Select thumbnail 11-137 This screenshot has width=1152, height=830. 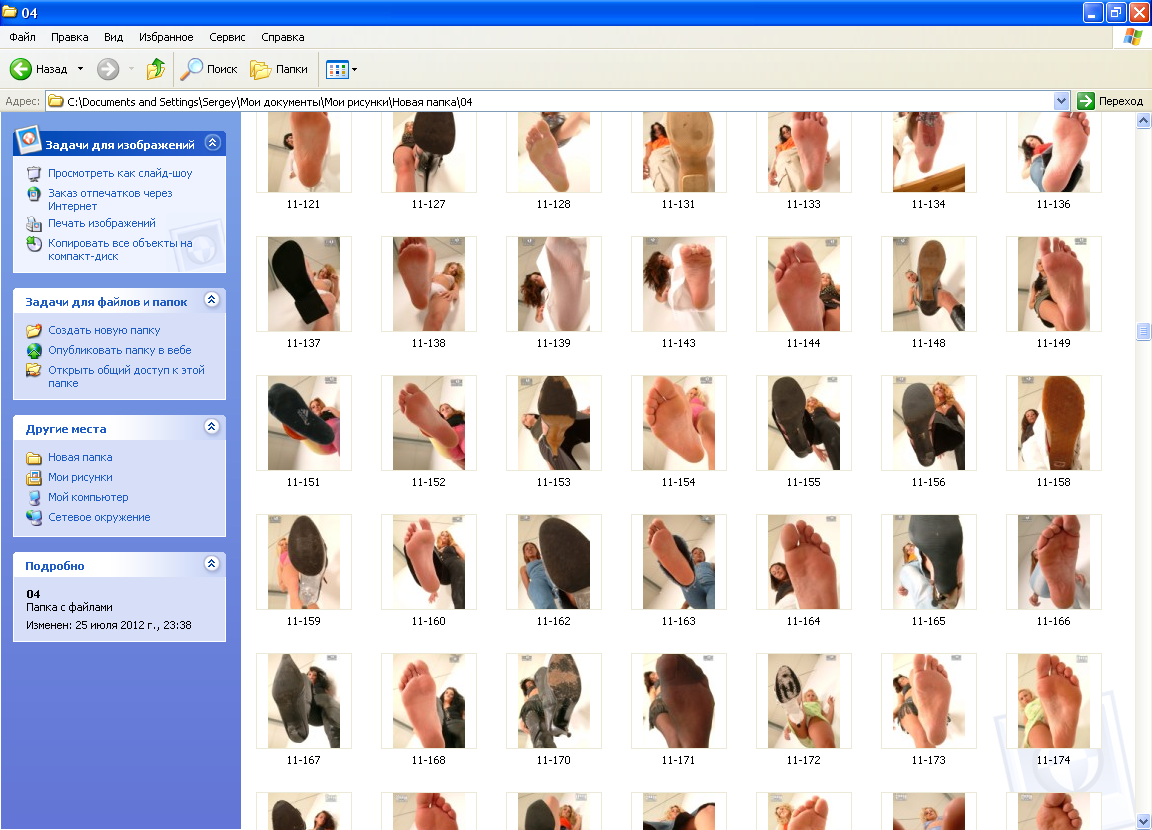pyautogui.click(x=303, y=284)
